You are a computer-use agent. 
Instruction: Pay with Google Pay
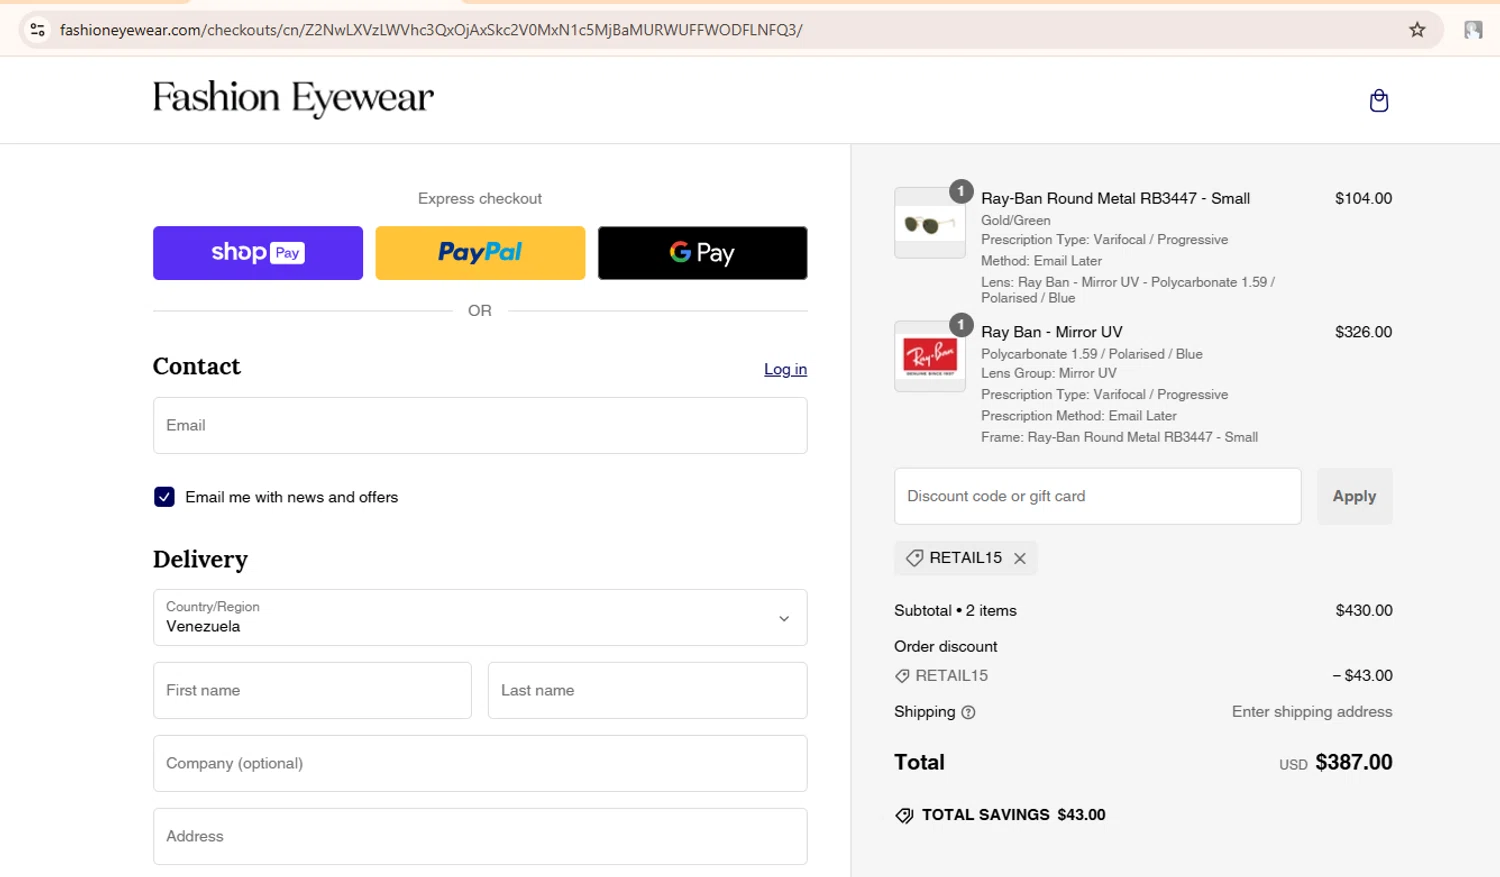click(x=702, y=253)
